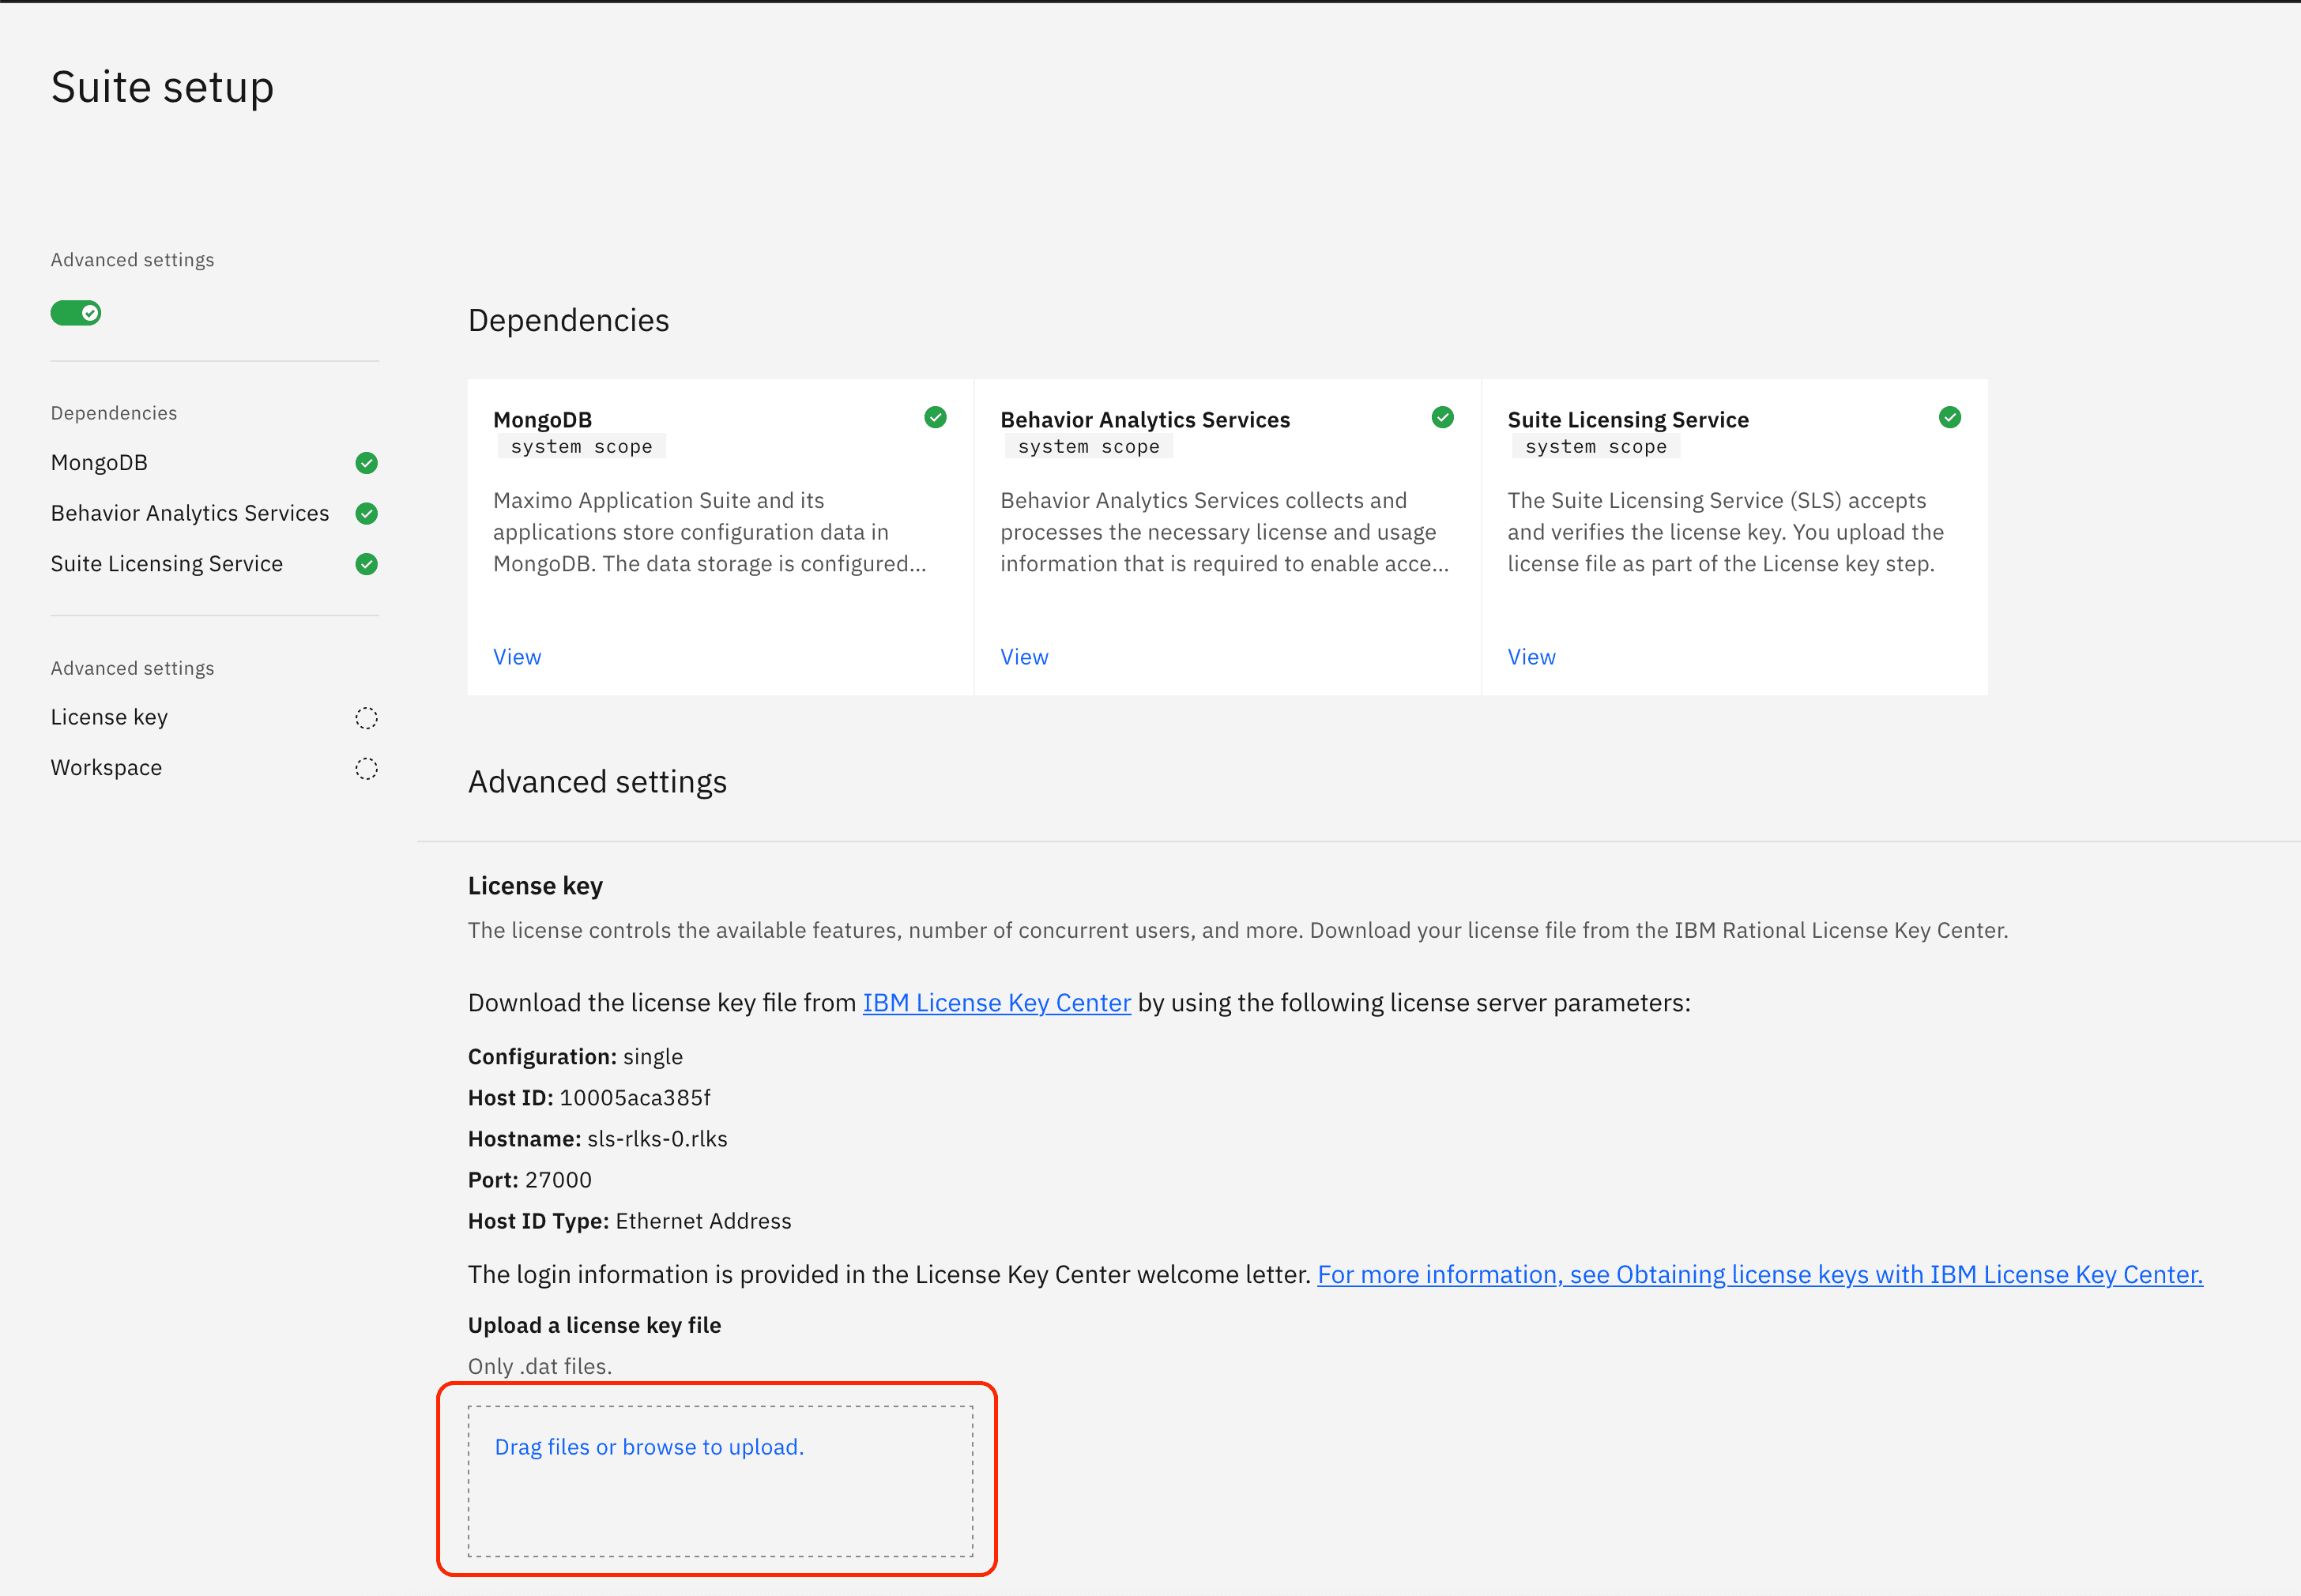This screenshot has height=1596, width=2301.
Task: Open License key sidebar step
Action: coord(109,717)
